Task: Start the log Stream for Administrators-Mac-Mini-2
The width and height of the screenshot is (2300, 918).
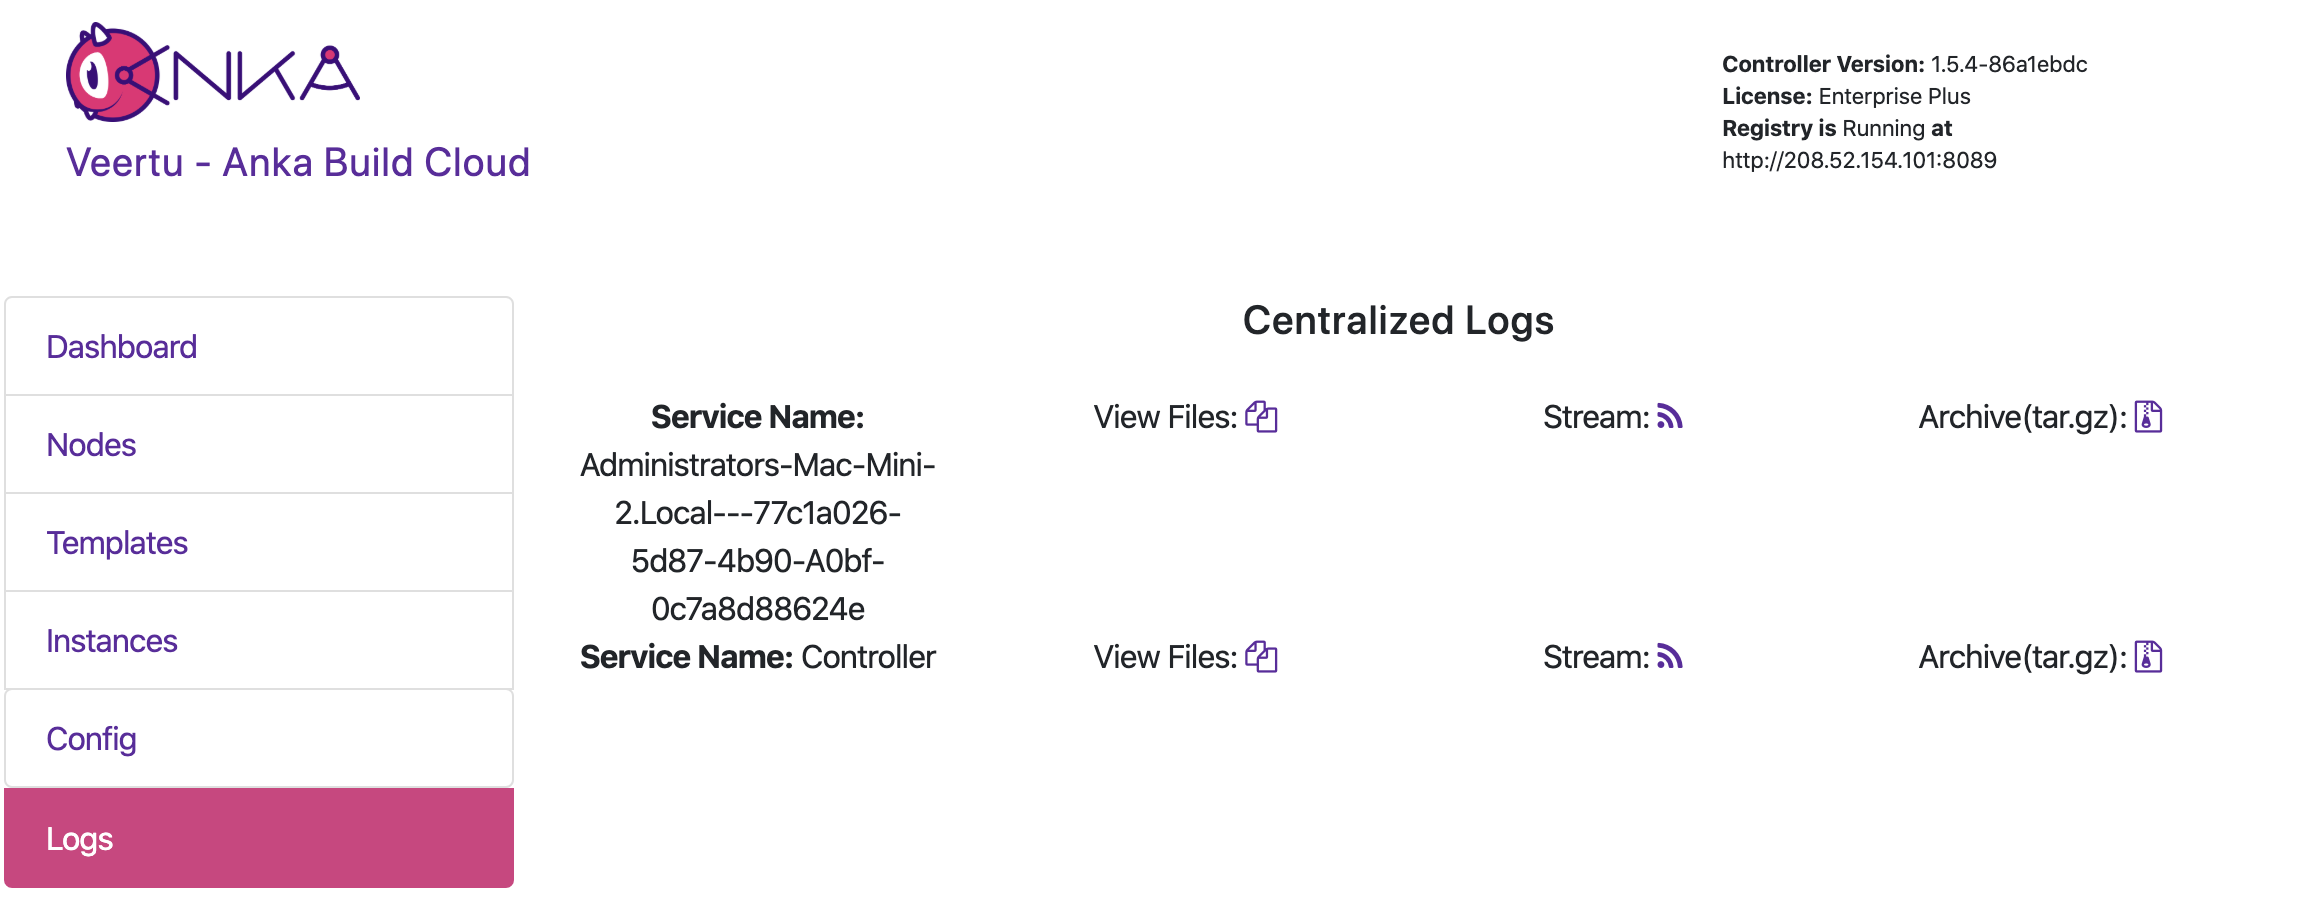Action: coord(1670,418)
